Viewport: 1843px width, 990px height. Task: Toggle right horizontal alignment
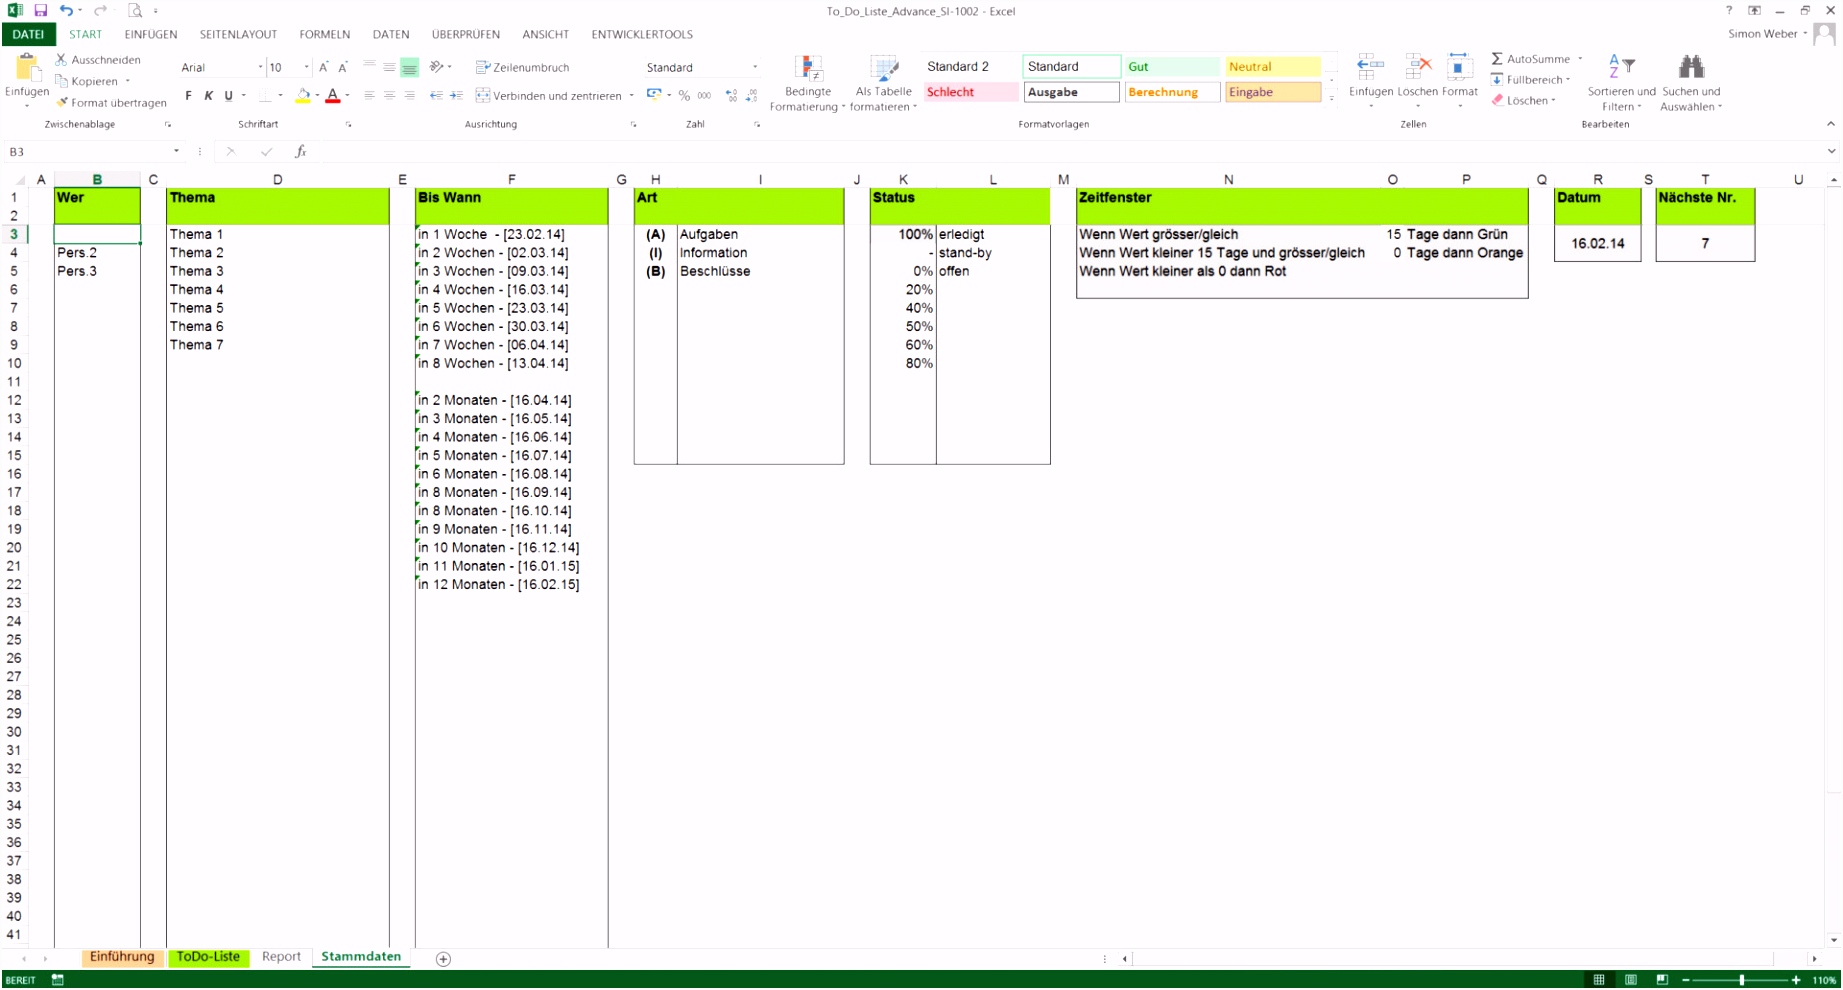409,95
